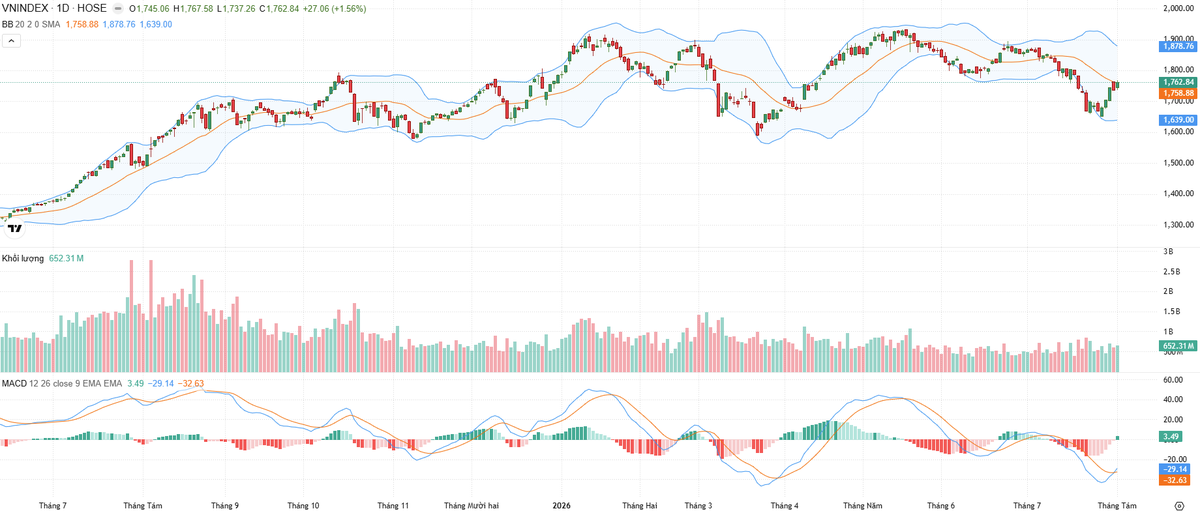Click the 1,762.84 current price label
Screen dimensions: 1200x511
(1179, 82)
